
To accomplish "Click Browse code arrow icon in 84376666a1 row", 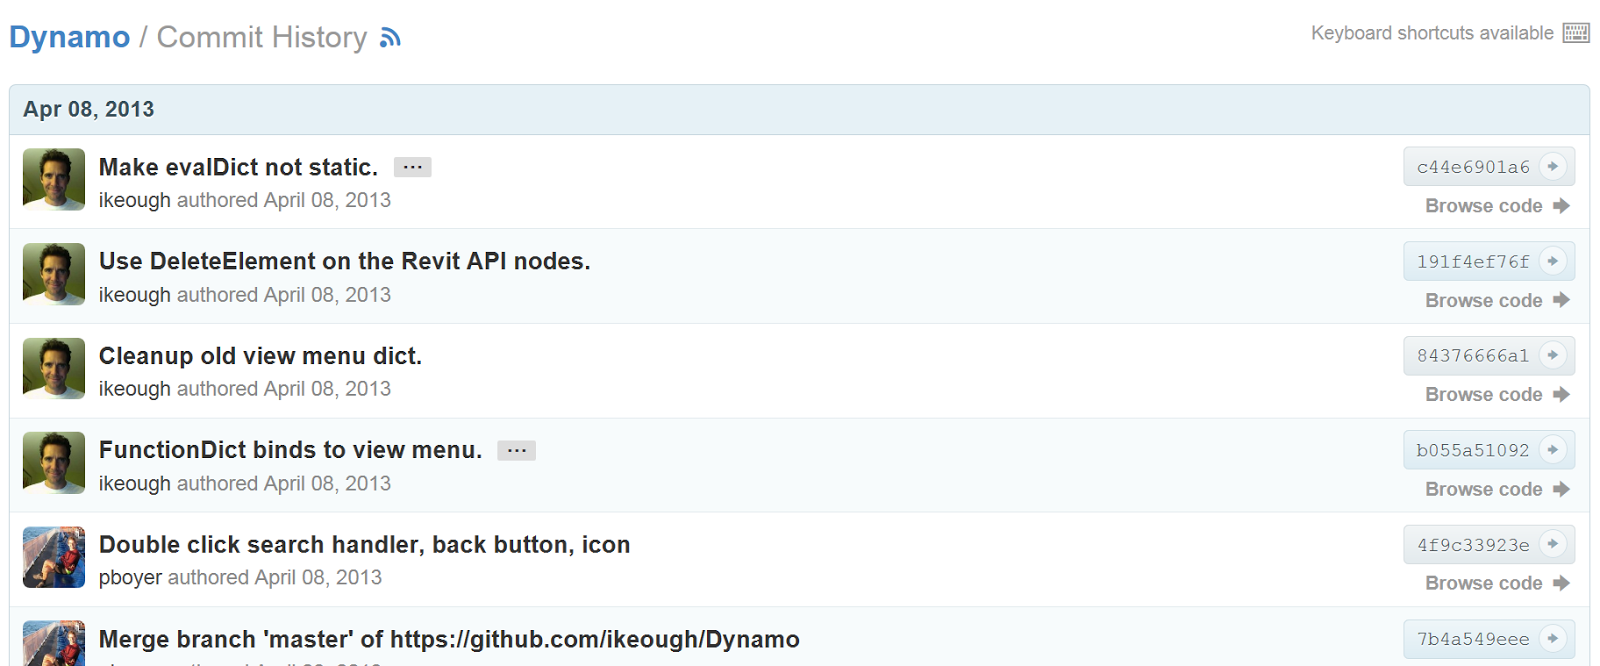I will [1562, 395].
